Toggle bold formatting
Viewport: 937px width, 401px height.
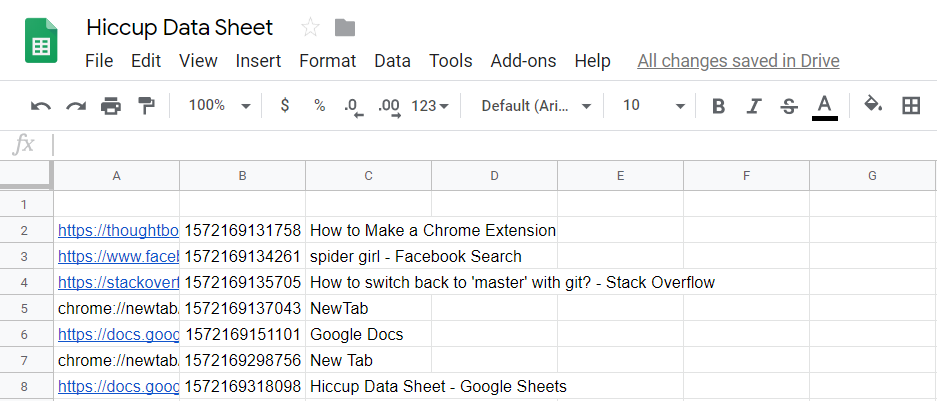click(718, 106)
